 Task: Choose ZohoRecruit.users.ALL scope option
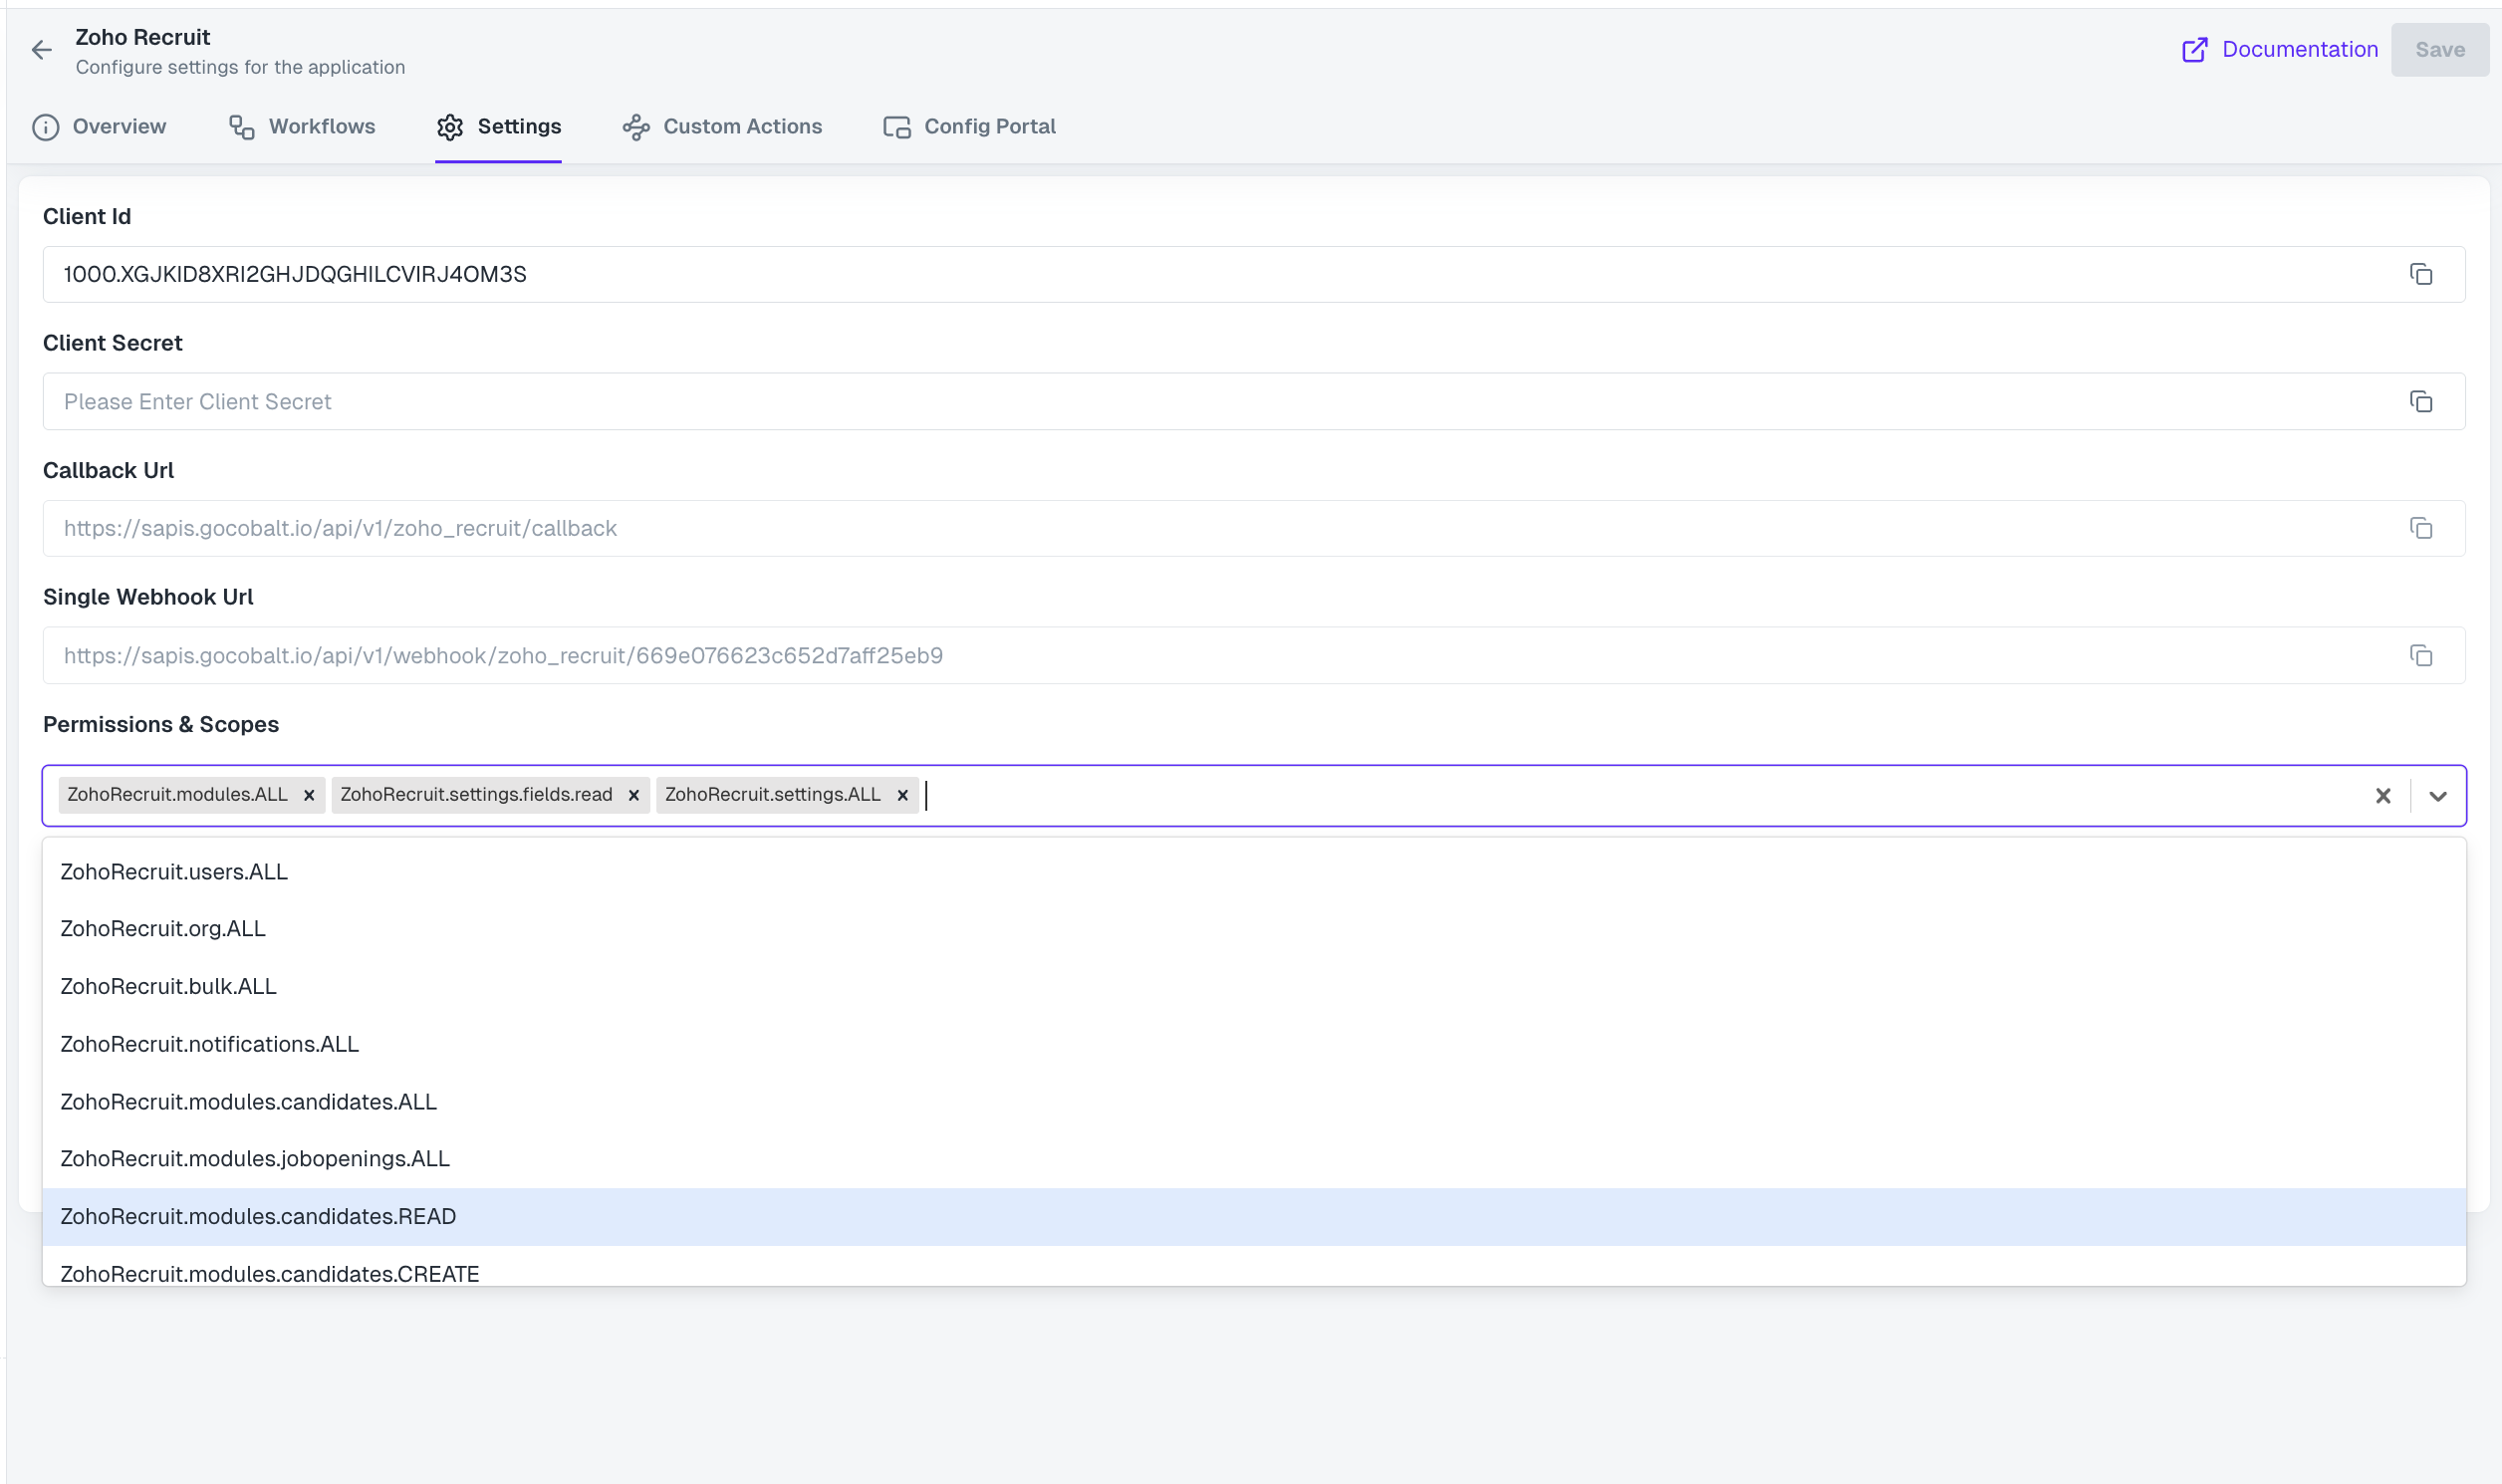pyautogui.click(x=172, y=871)
